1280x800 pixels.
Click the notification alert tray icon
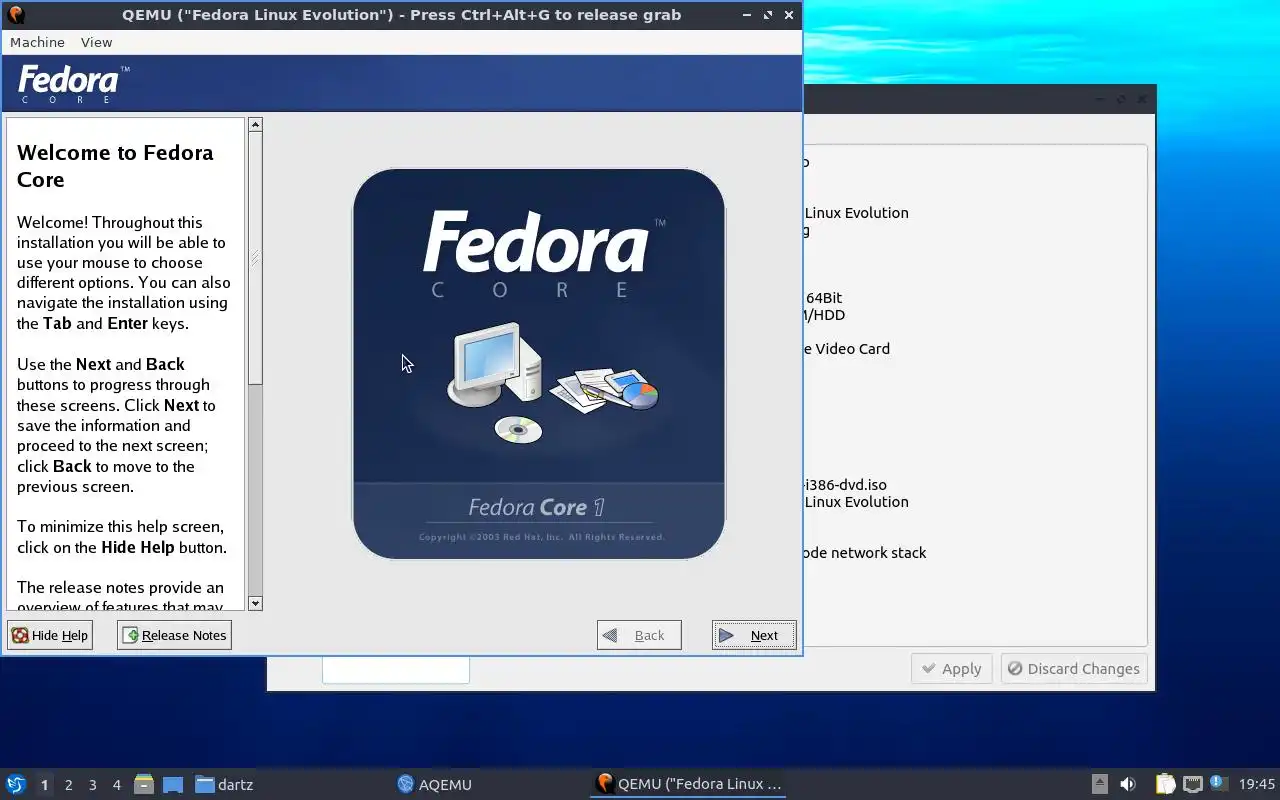[1218, 783]
